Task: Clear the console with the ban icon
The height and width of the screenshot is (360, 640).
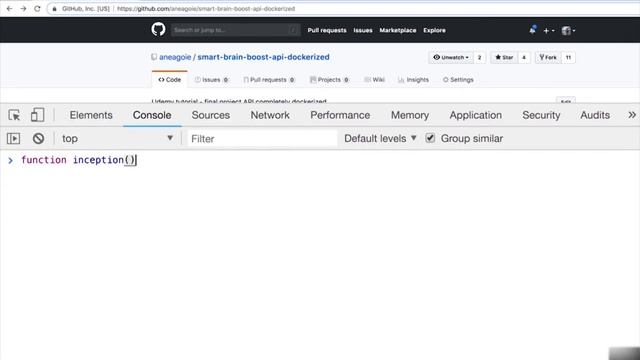Action: [38, 138]
